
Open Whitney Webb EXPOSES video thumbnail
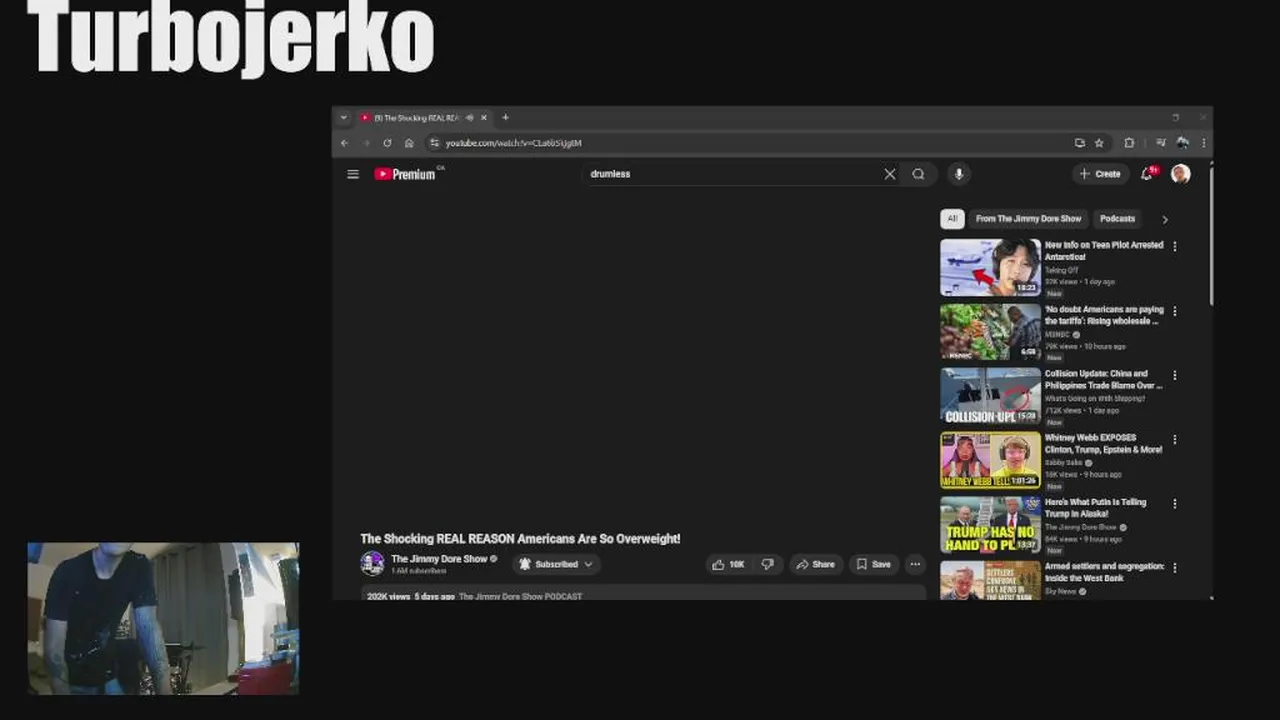[x=990, y=460]
